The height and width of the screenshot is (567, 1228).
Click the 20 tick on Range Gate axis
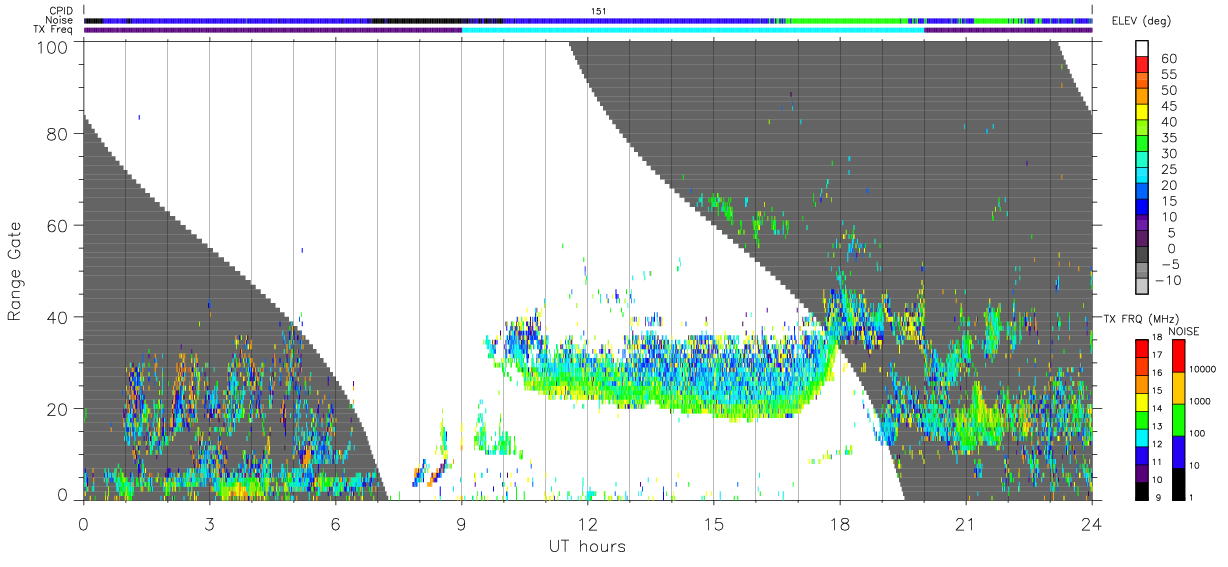pos(58,409)
